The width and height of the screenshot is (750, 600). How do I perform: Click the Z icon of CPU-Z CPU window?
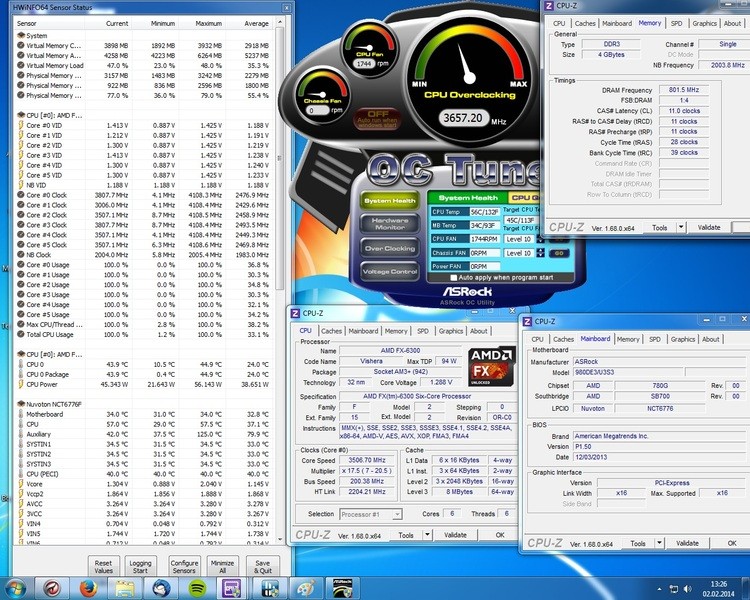(295, 313)
